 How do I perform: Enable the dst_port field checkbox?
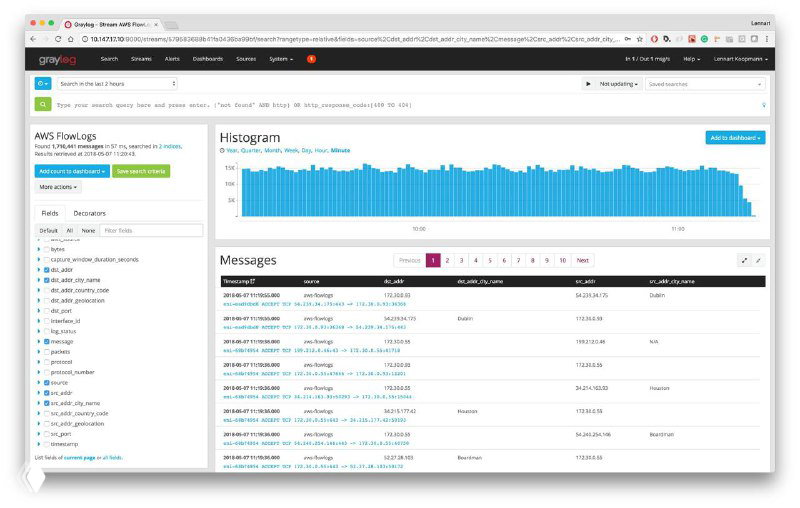pyautogui.click(x=46, y=311)
